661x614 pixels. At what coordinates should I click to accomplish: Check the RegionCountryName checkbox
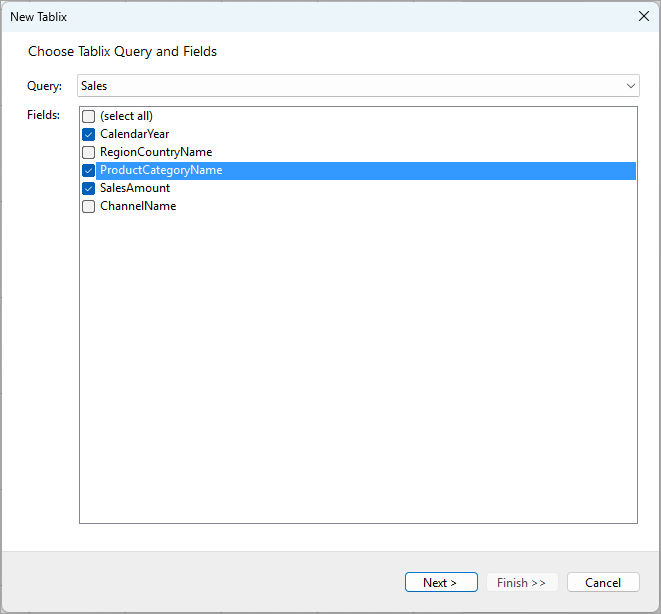[x=89, y=152]
